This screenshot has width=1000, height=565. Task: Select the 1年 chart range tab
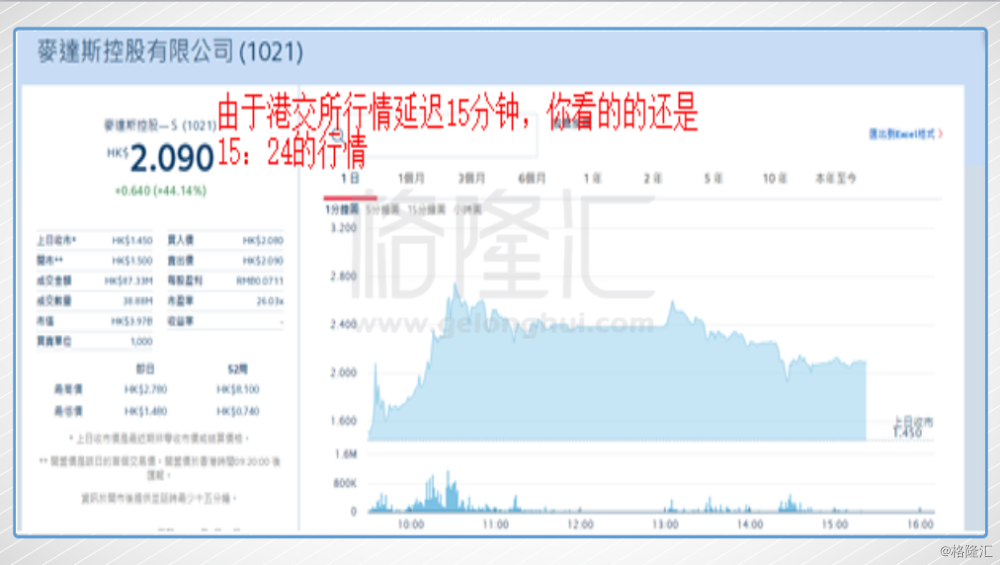592,179
